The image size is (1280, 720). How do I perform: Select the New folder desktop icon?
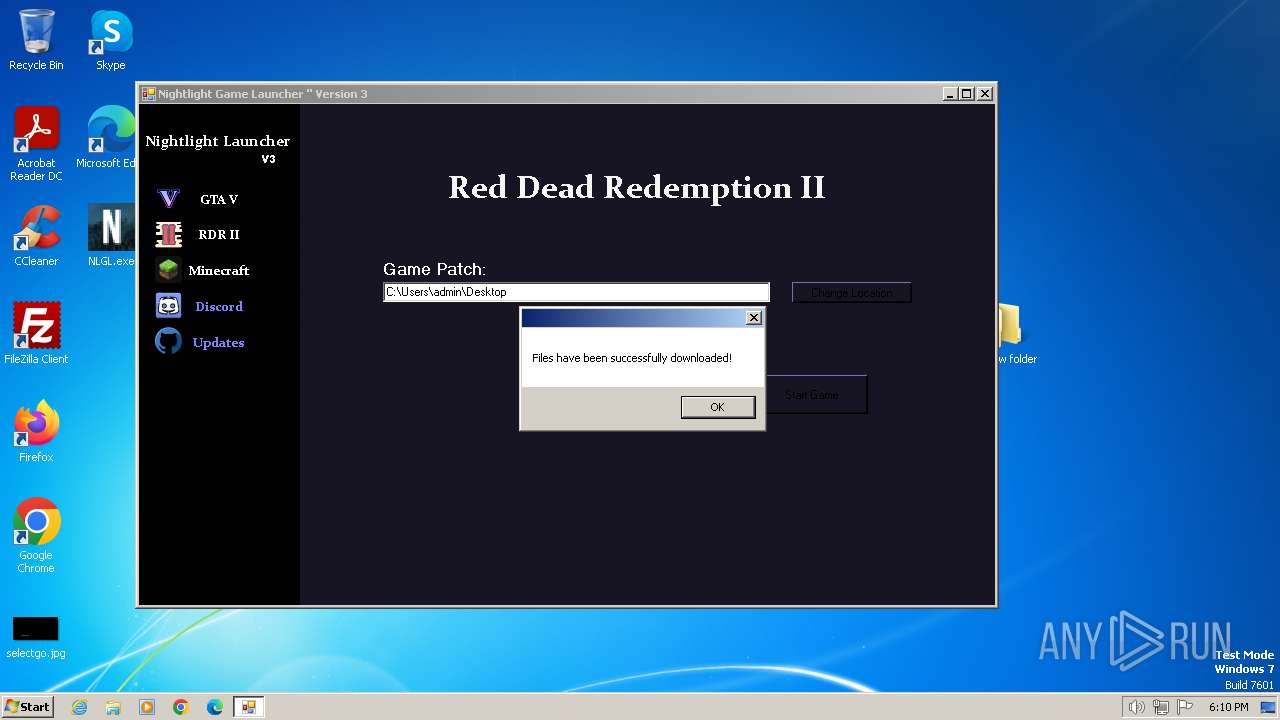1015,334
